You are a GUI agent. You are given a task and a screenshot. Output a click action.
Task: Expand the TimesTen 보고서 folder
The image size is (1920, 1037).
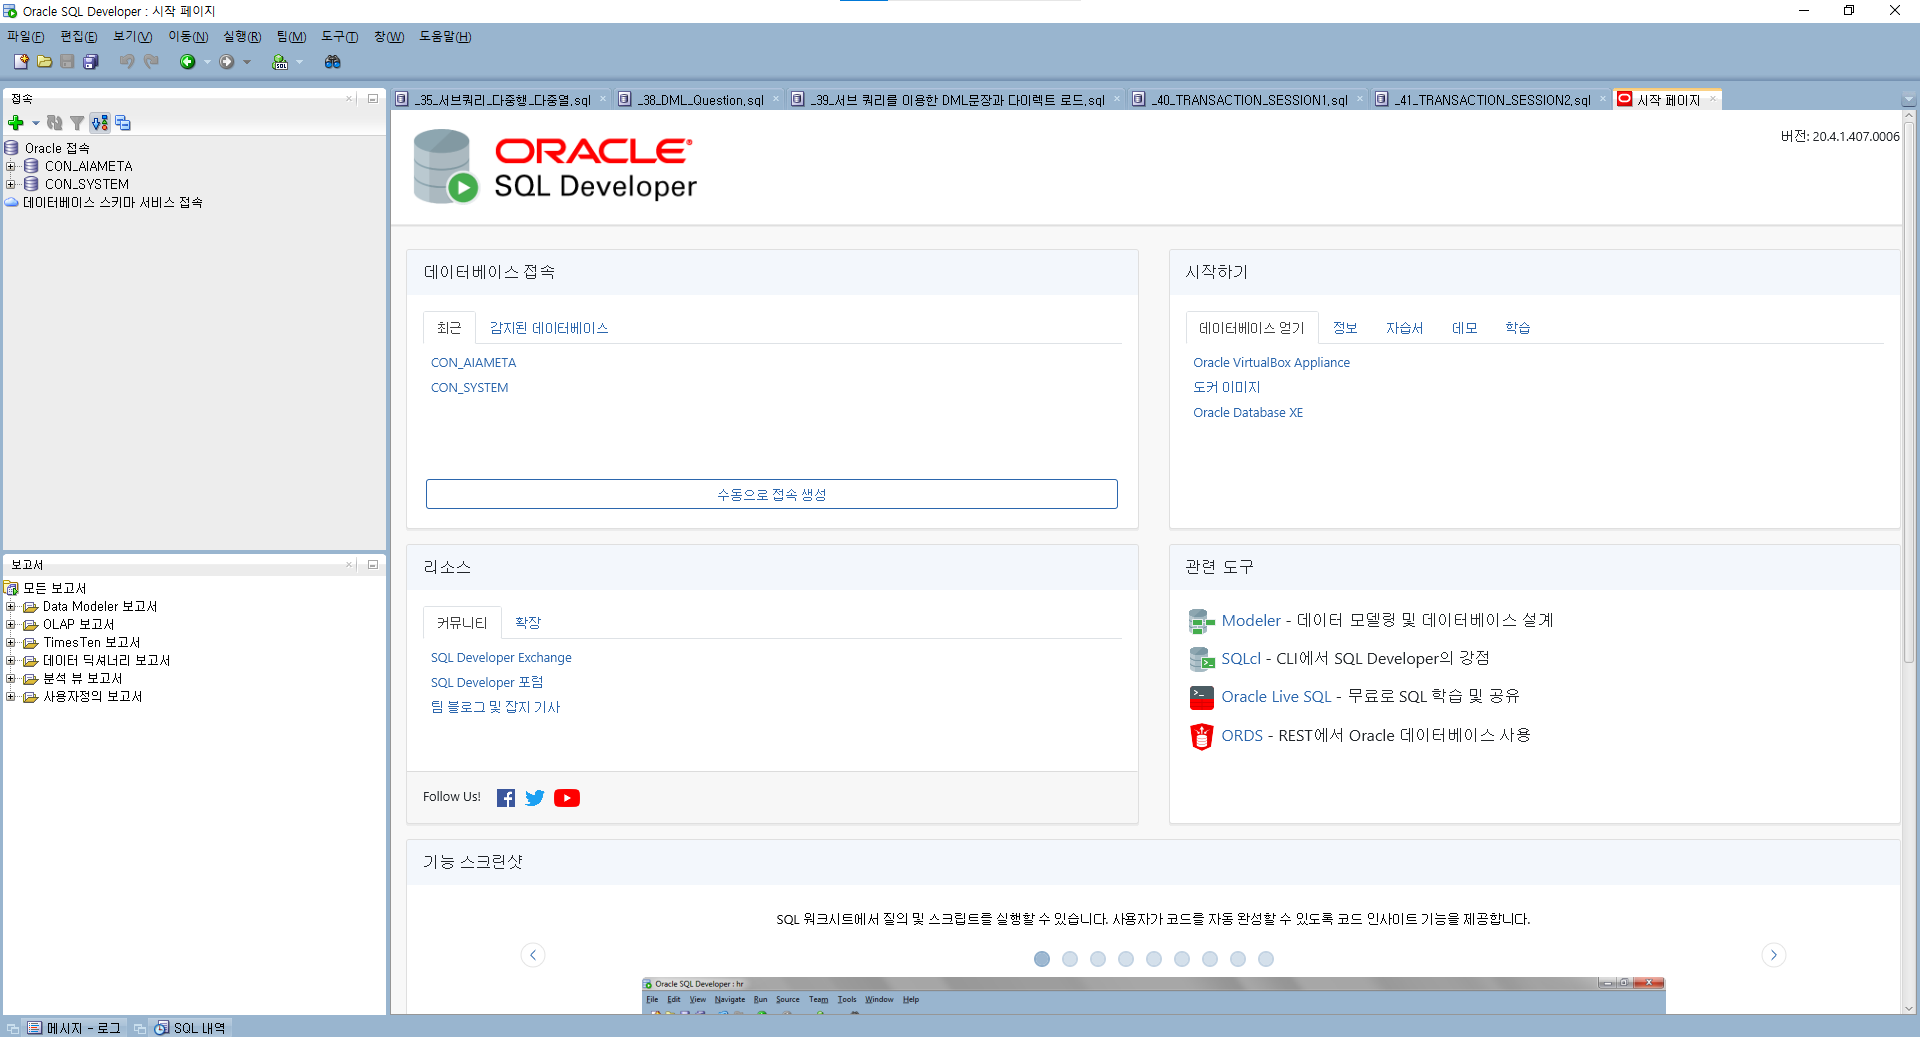[x=10, y=642]
